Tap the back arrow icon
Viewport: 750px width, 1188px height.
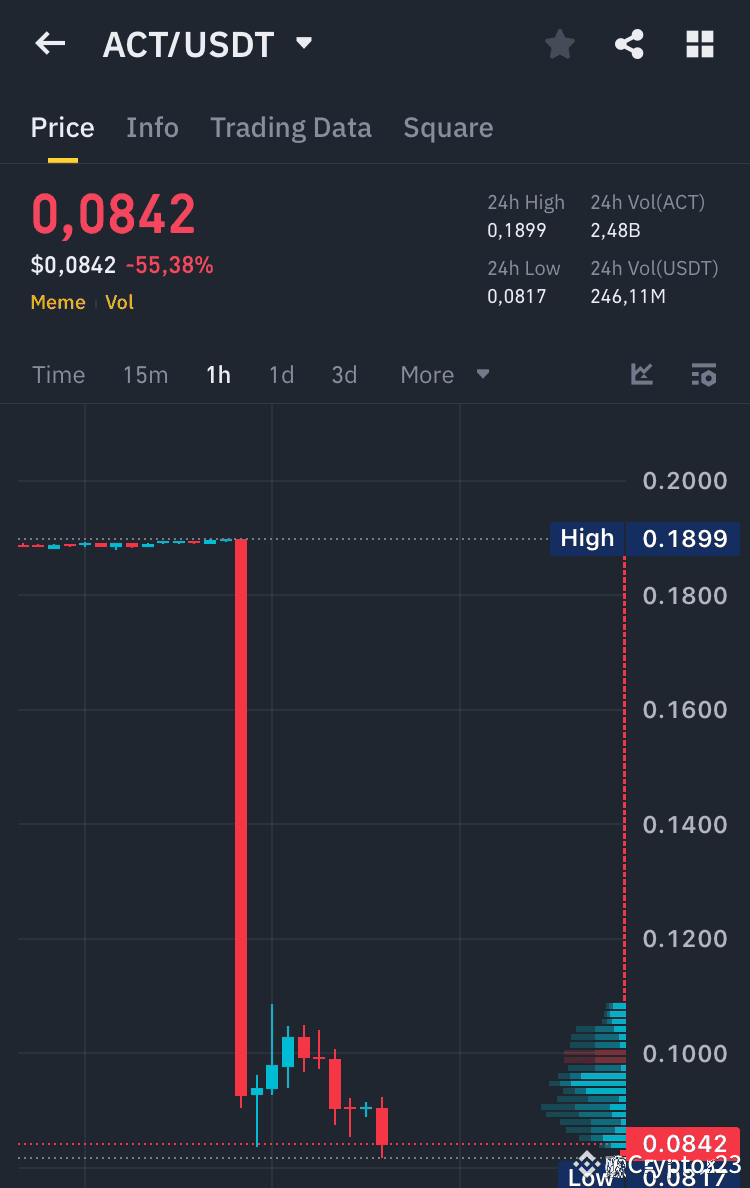tap(50, 43)
